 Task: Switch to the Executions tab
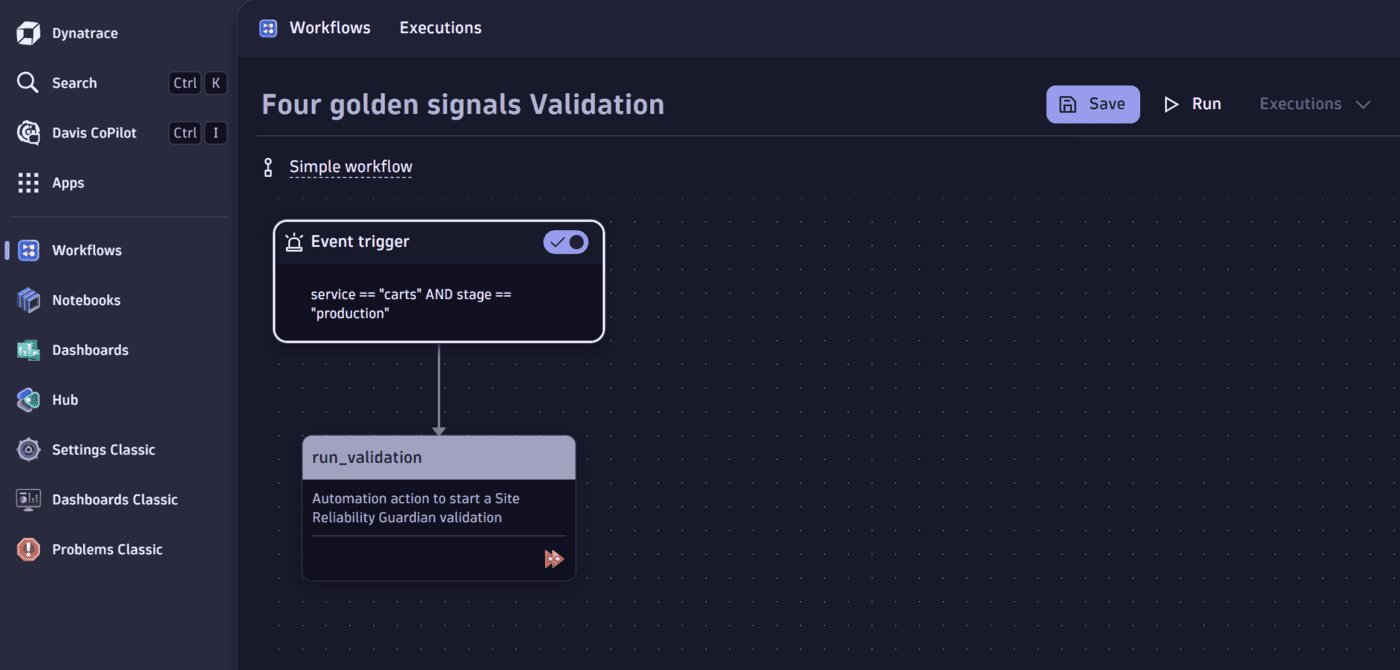point(440,27)
